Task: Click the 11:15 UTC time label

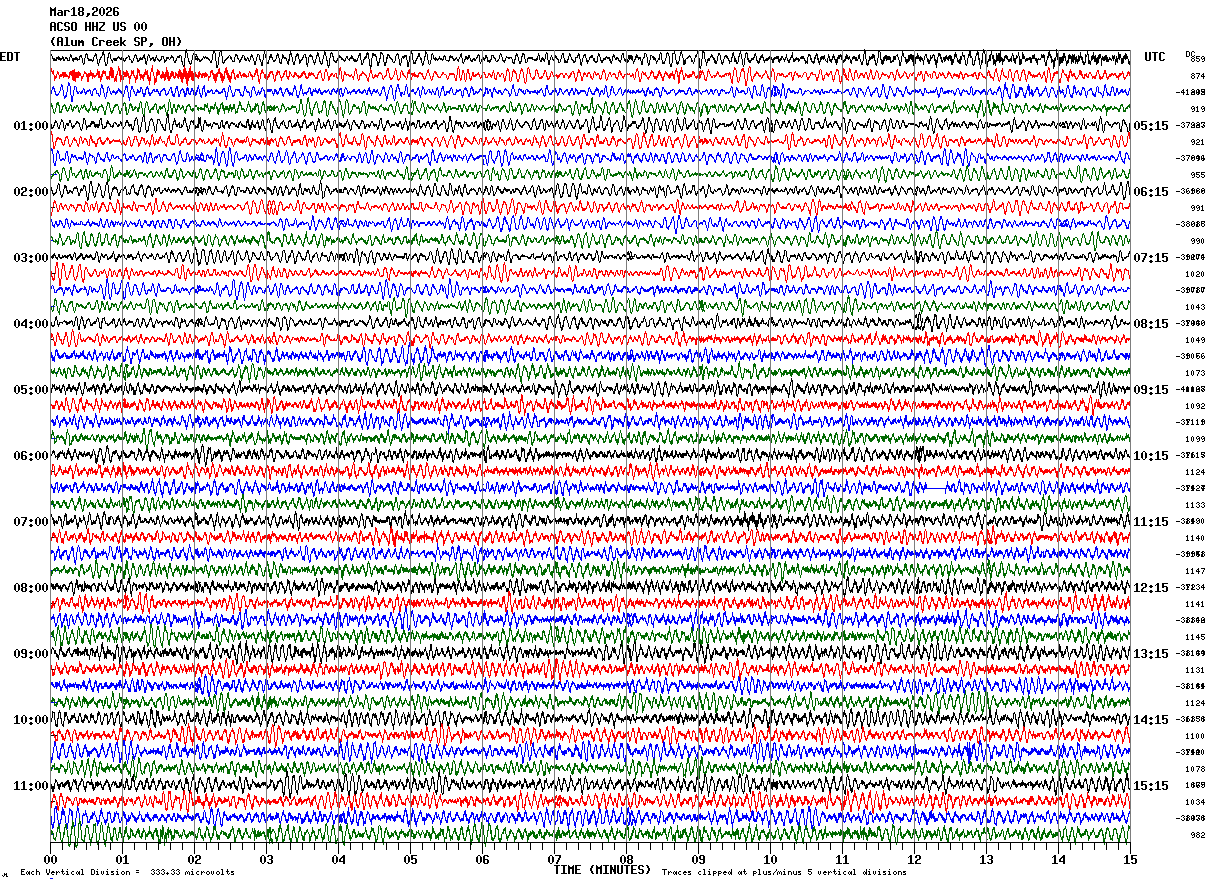Action: [x=1151, y=522]
